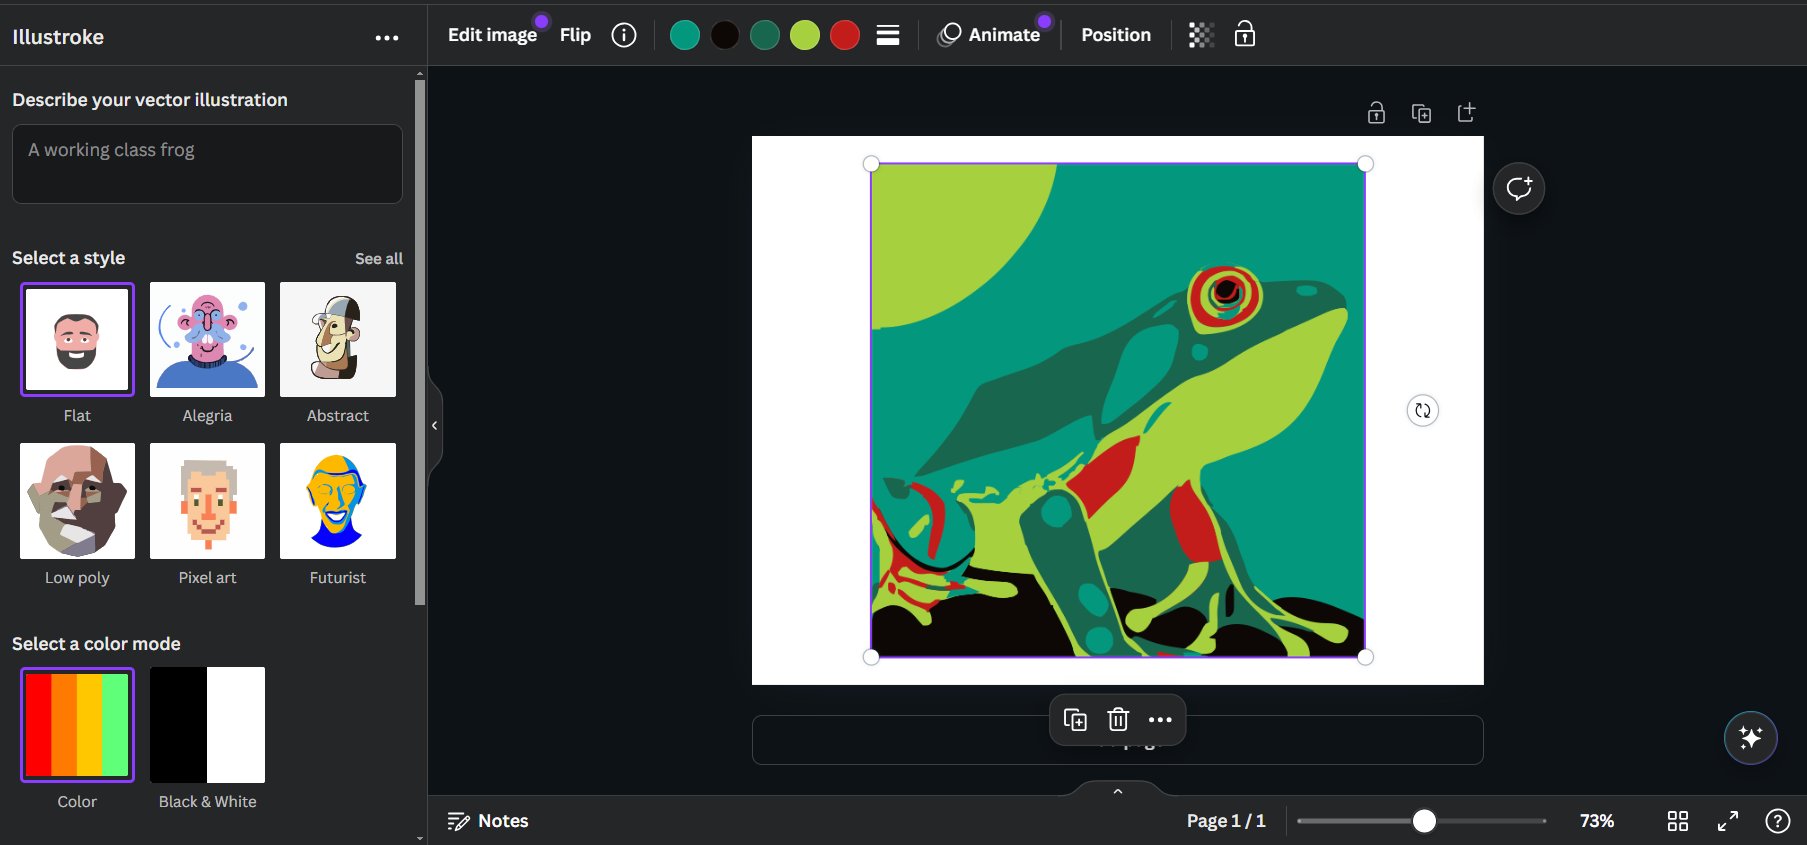Click the page lock icon above canvas
This screenshot has width=1807, height=845.
coord(1376,113)
